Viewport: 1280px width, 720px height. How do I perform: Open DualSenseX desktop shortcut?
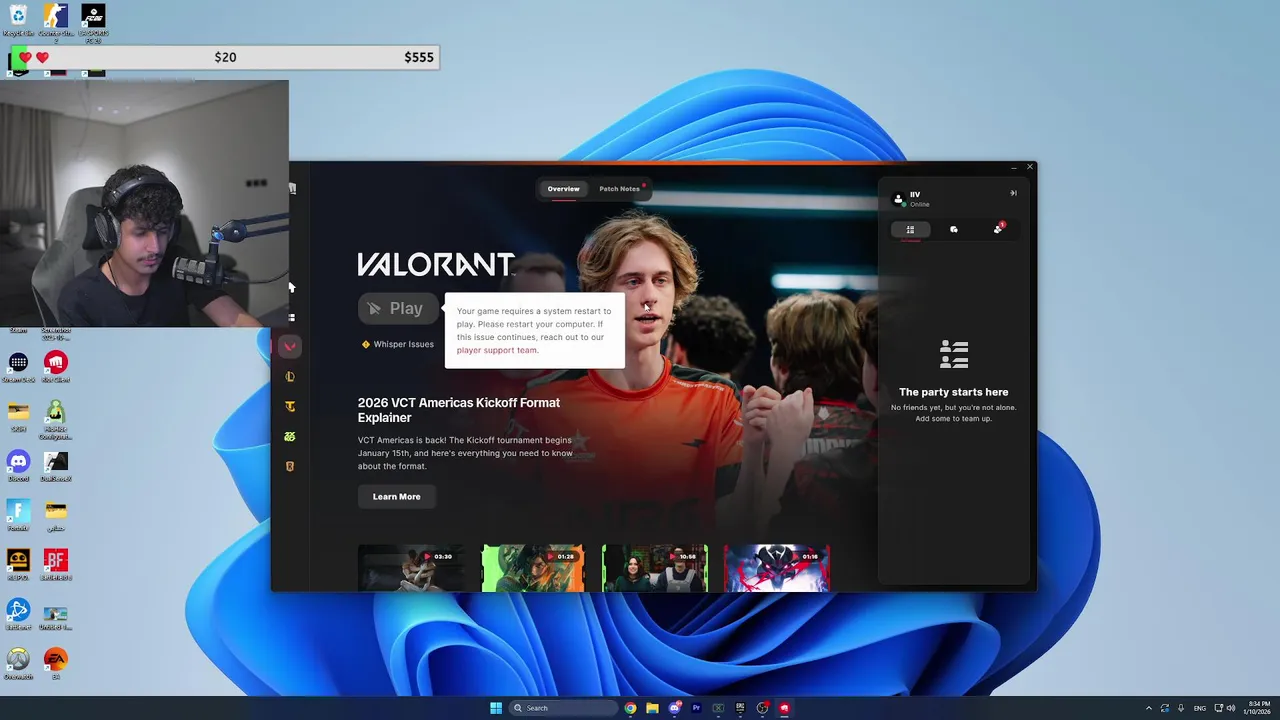(56, 465)
